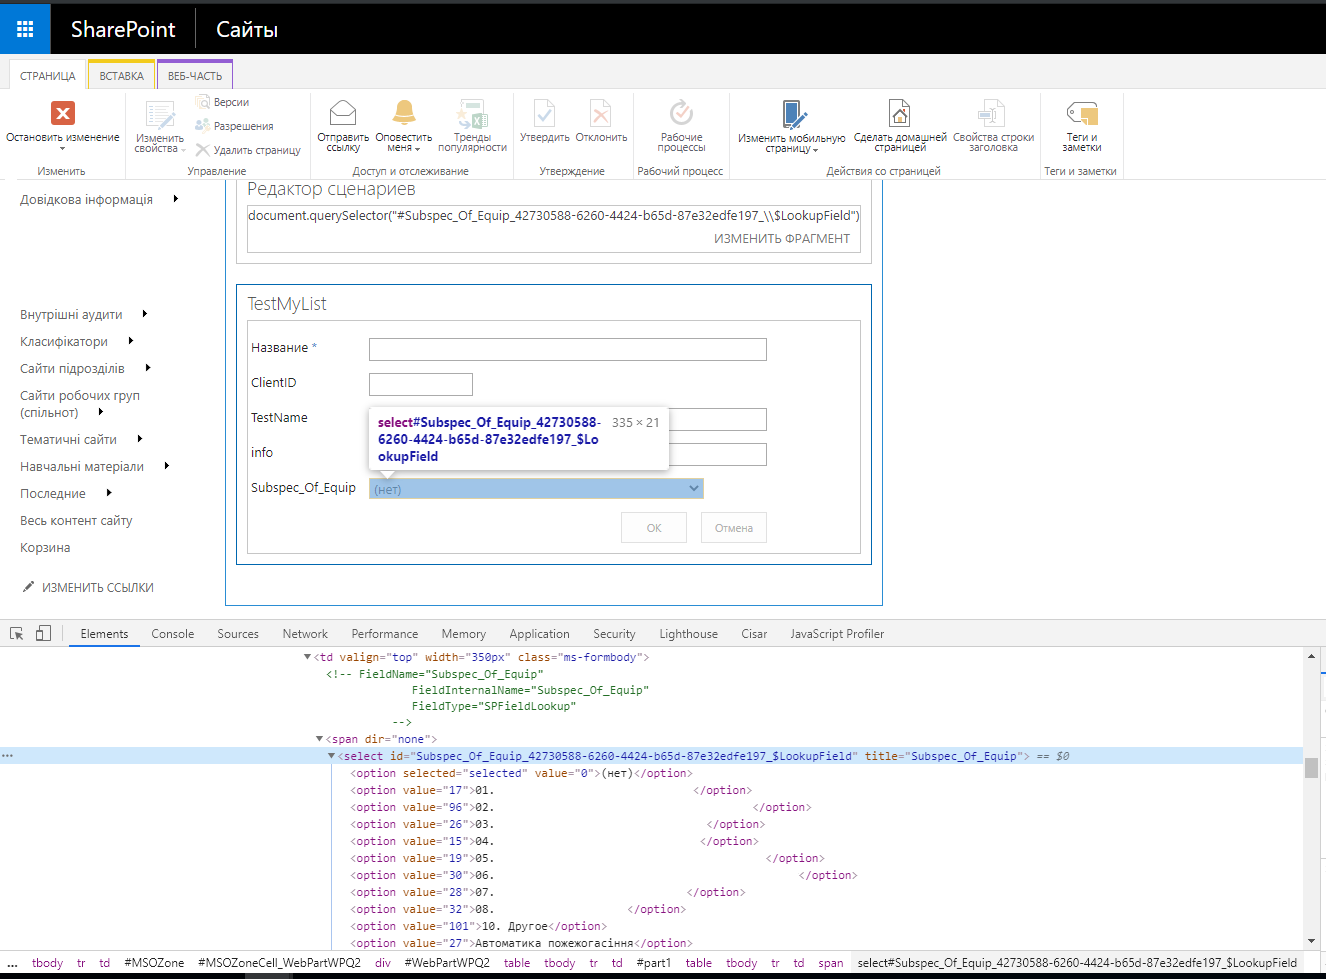Expand Сайти підрозділів navigation arrow
This screenshot has height=979, width=1326.
click(x=148, y=368)
